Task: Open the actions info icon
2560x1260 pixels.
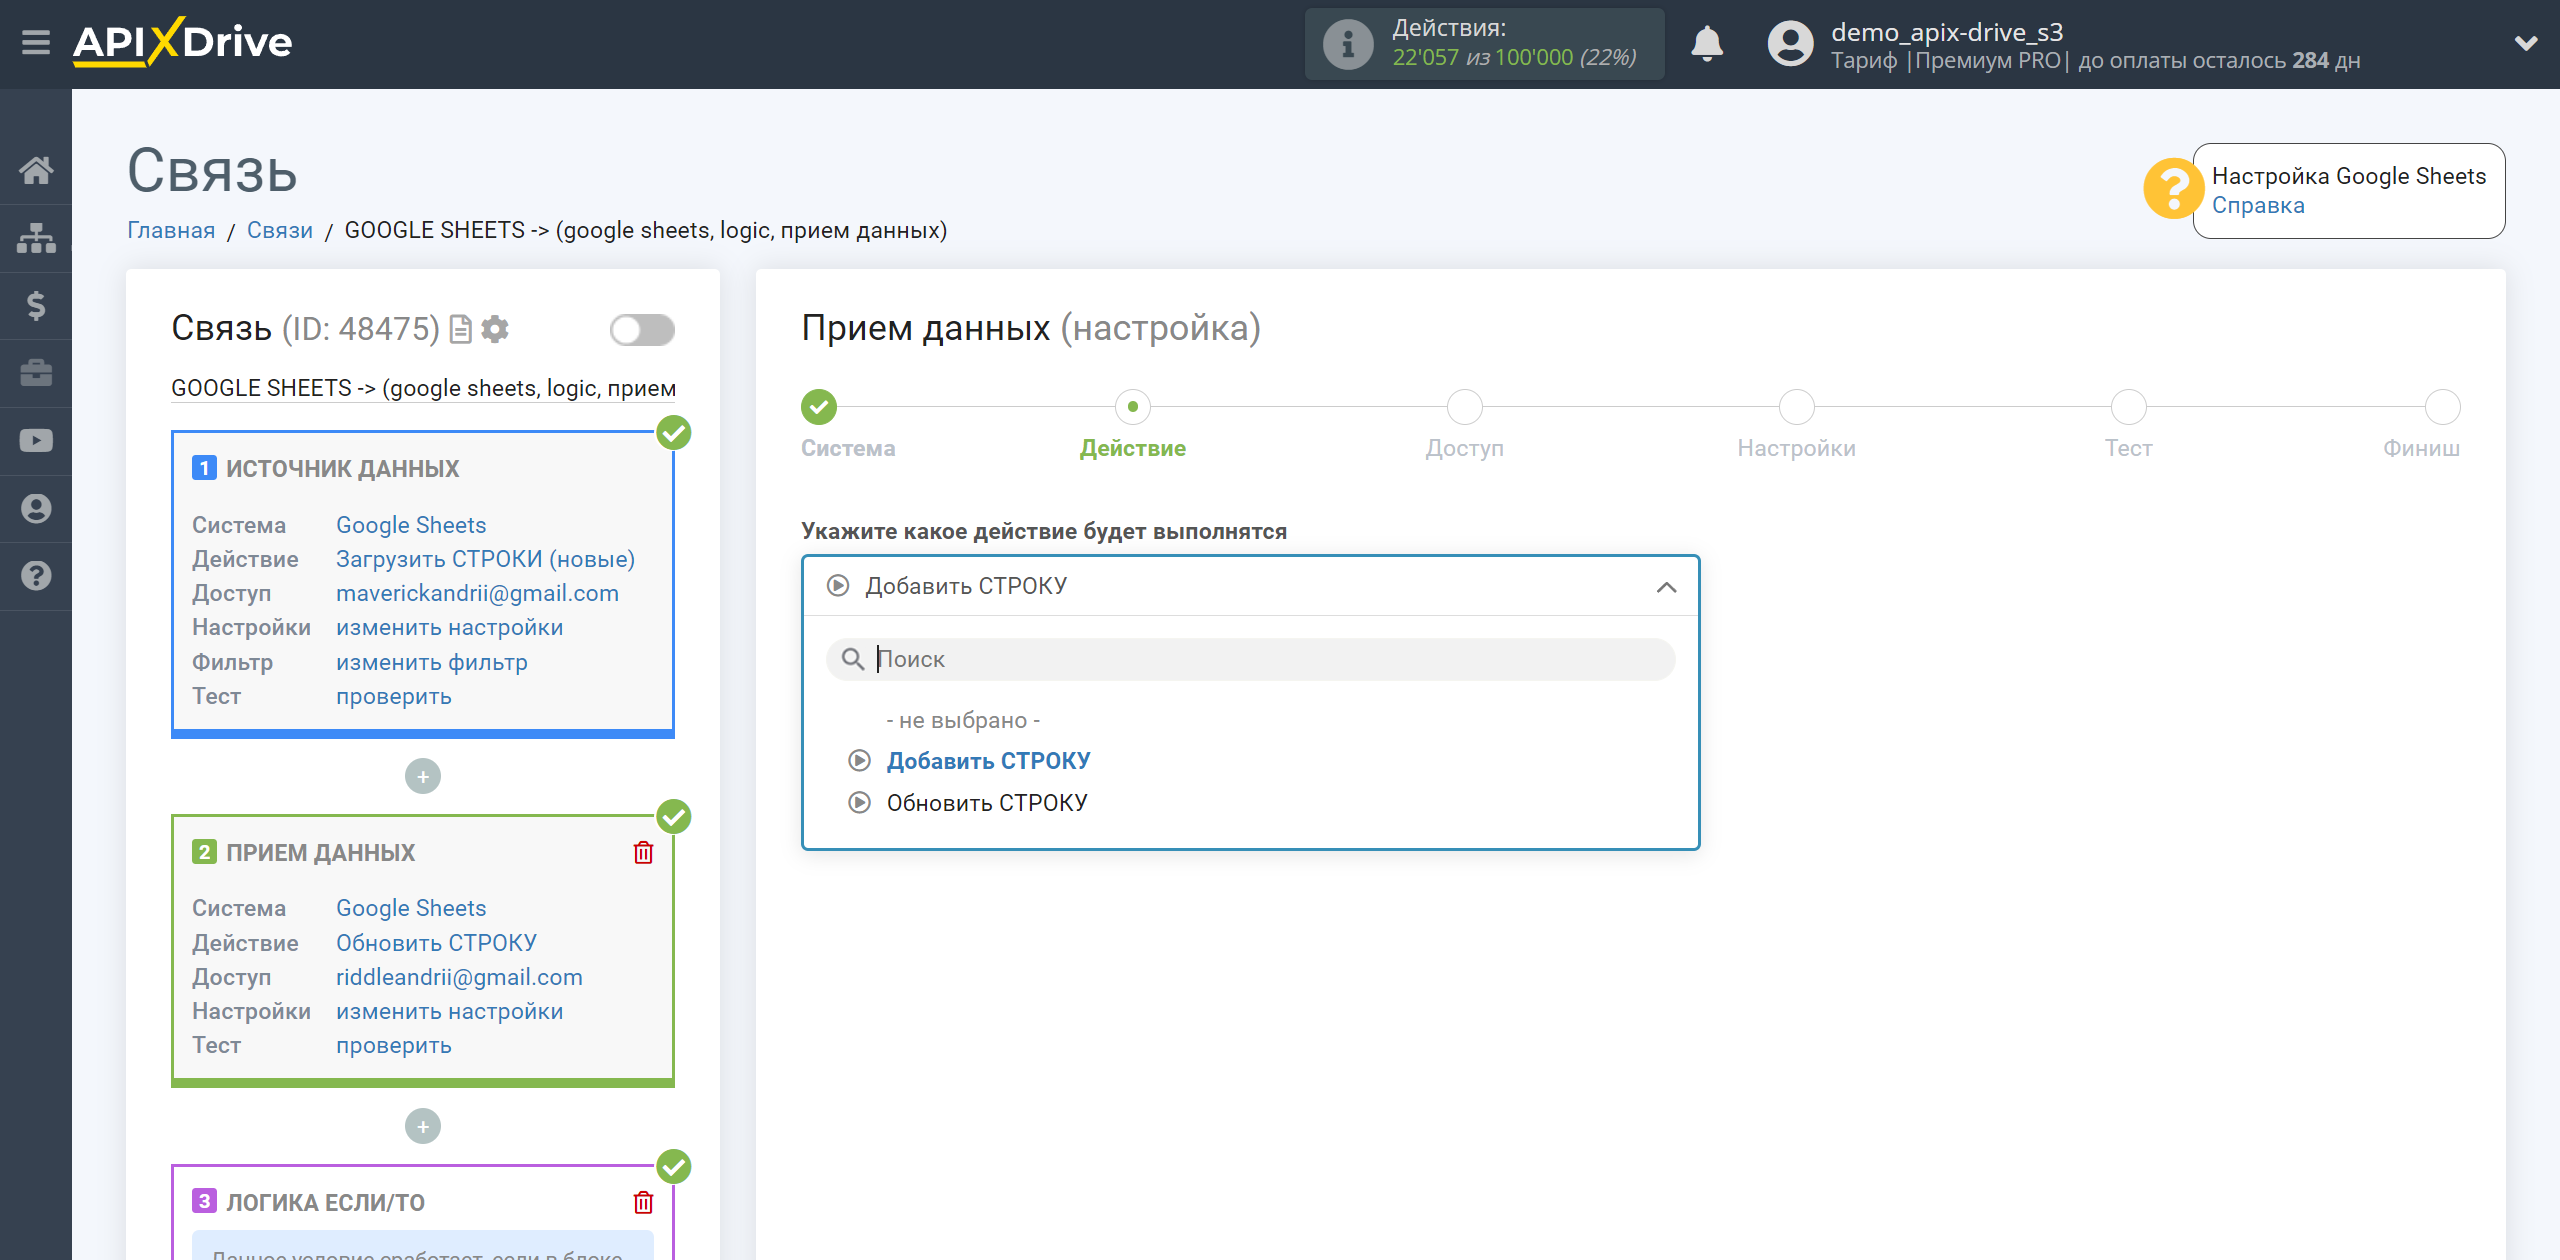Action: pyautogui.click(x=1347, y=44)
